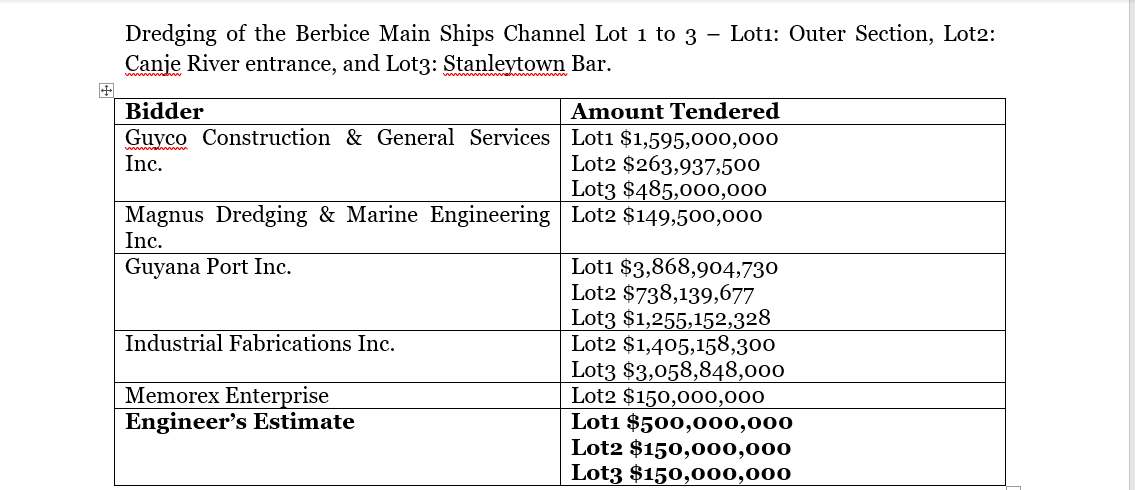Click Lot1 $1,595,000,000 amount

[675, 138]
